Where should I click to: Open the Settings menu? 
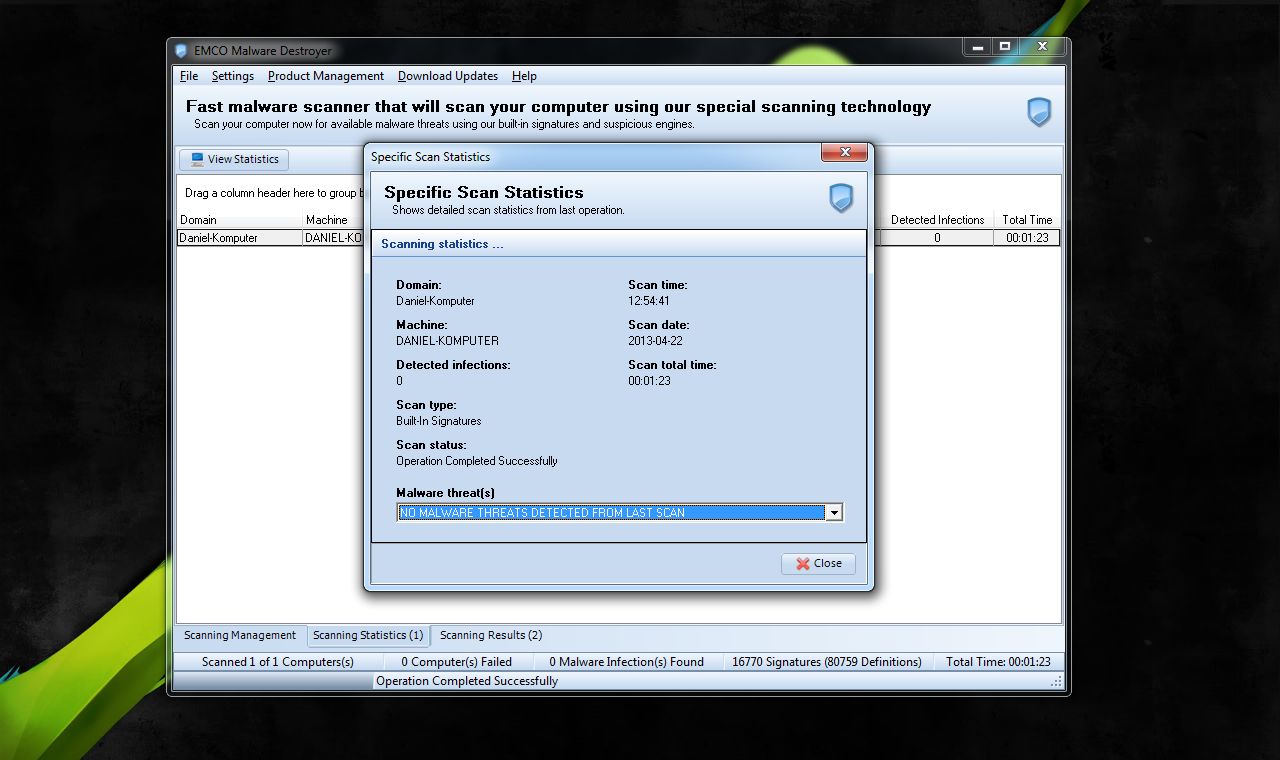(233, 76)
